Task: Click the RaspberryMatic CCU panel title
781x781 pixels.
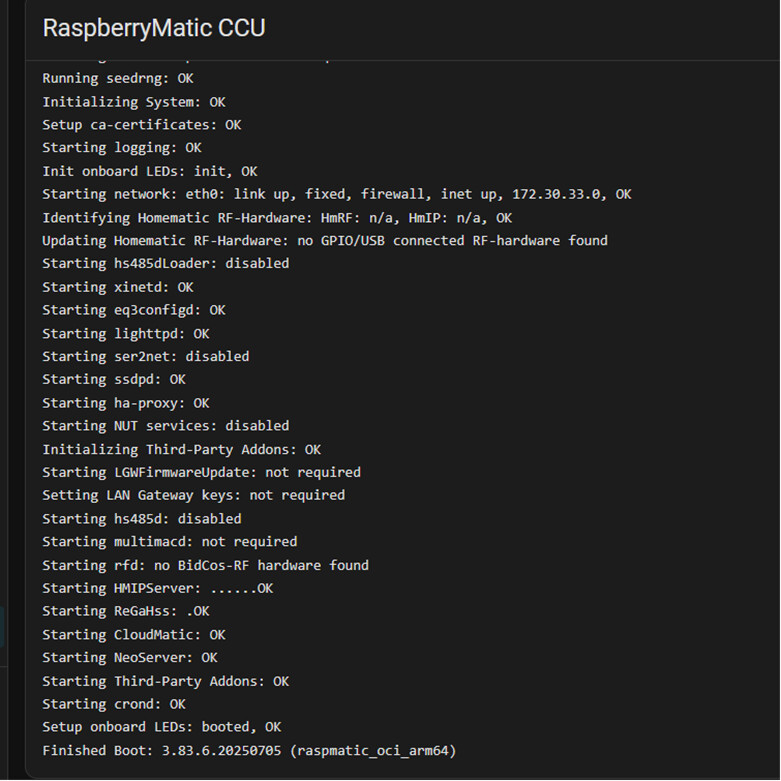Action: (154, 28)
